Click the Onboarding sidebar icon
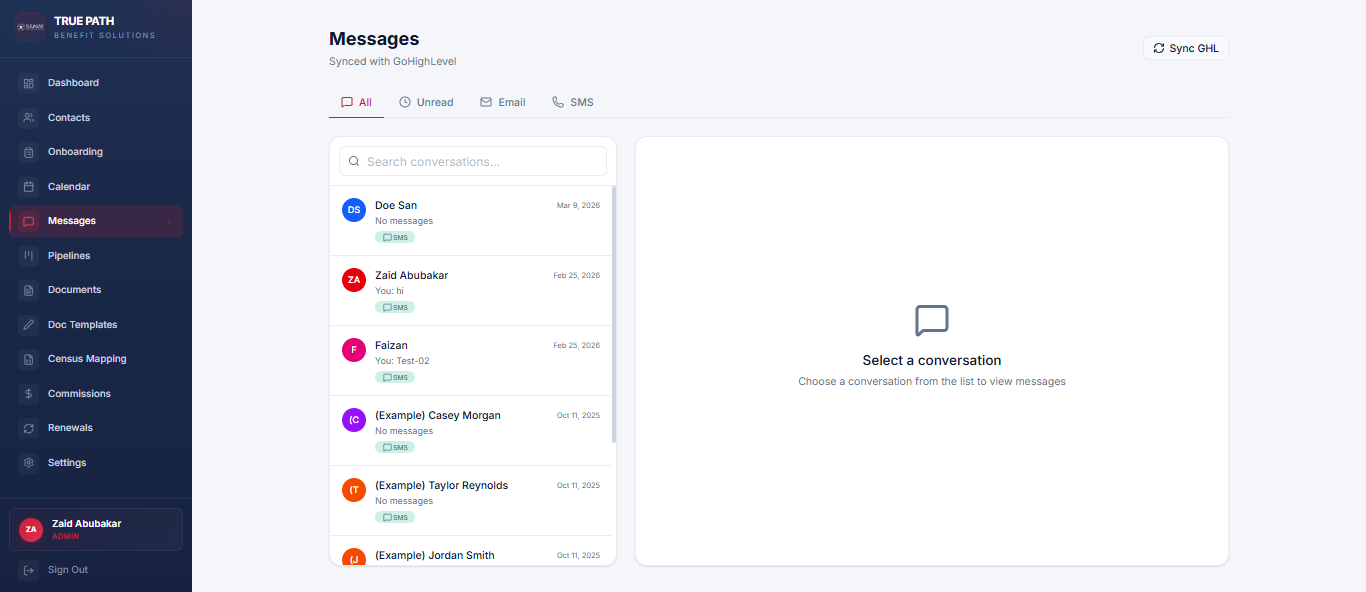The height and width of the screenshot is (592, 1366). [29, 151]
